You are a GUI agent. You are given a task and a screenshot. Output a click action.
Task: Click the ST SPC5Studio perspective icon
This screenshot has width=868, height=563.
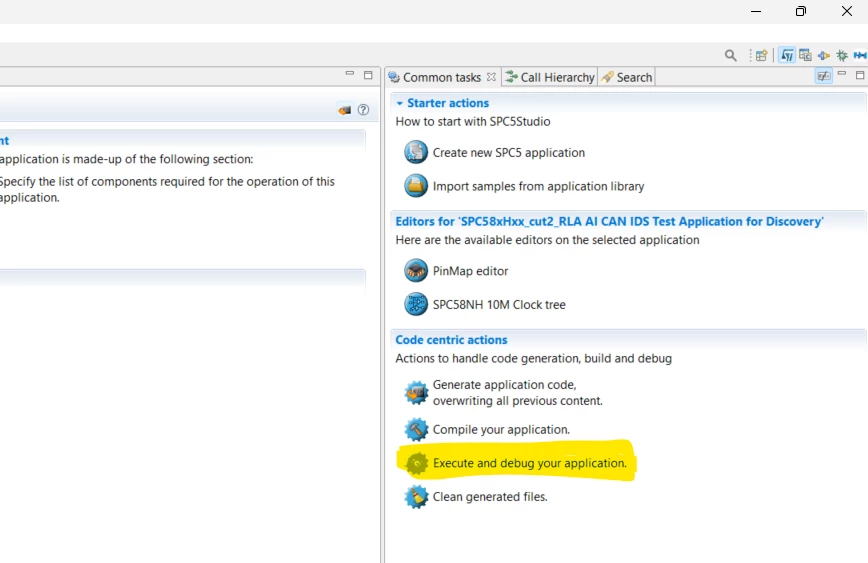coord(787,55)
